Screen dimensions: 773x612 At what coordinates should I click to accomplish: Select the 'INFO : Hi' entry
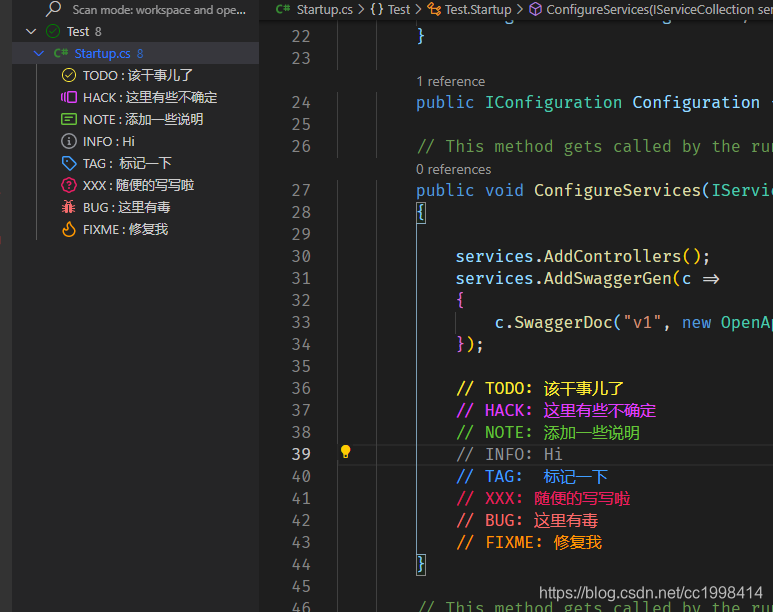(108, 142)
